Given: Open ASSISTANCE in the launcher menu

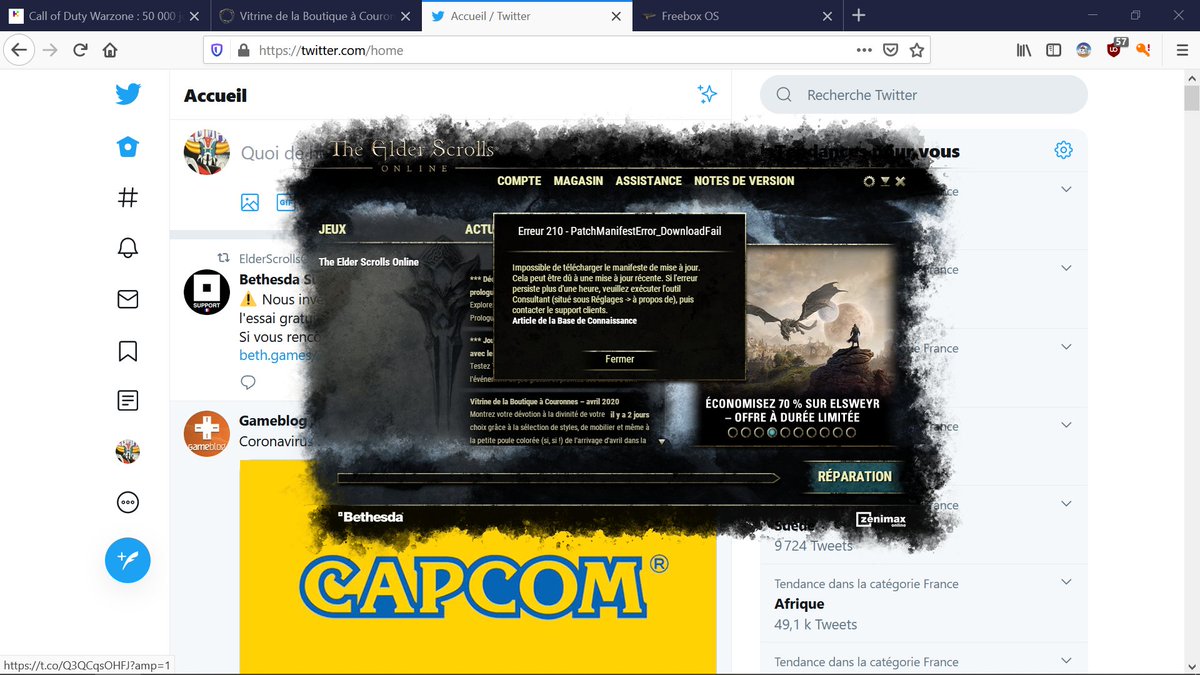Looking at the screenshot, I should click(x=649, y=181).
